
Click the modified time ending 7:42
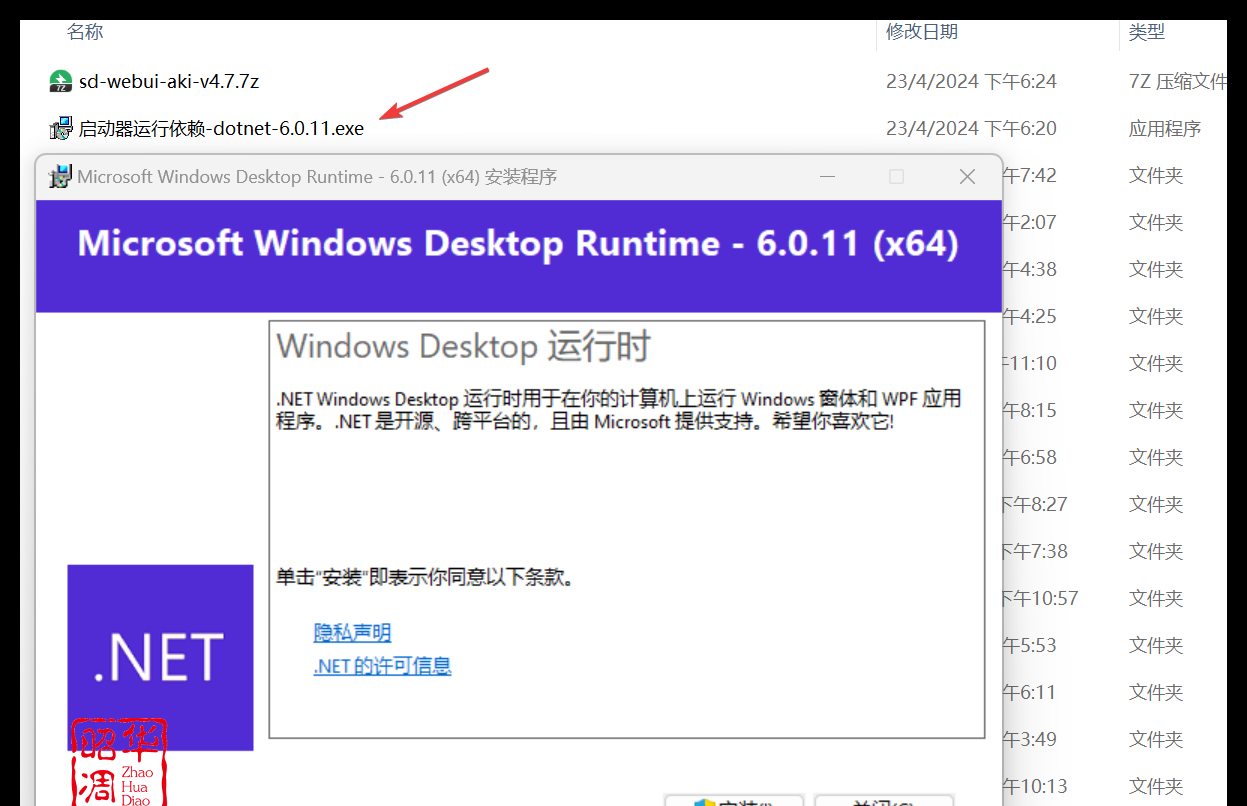point(1029,175)
